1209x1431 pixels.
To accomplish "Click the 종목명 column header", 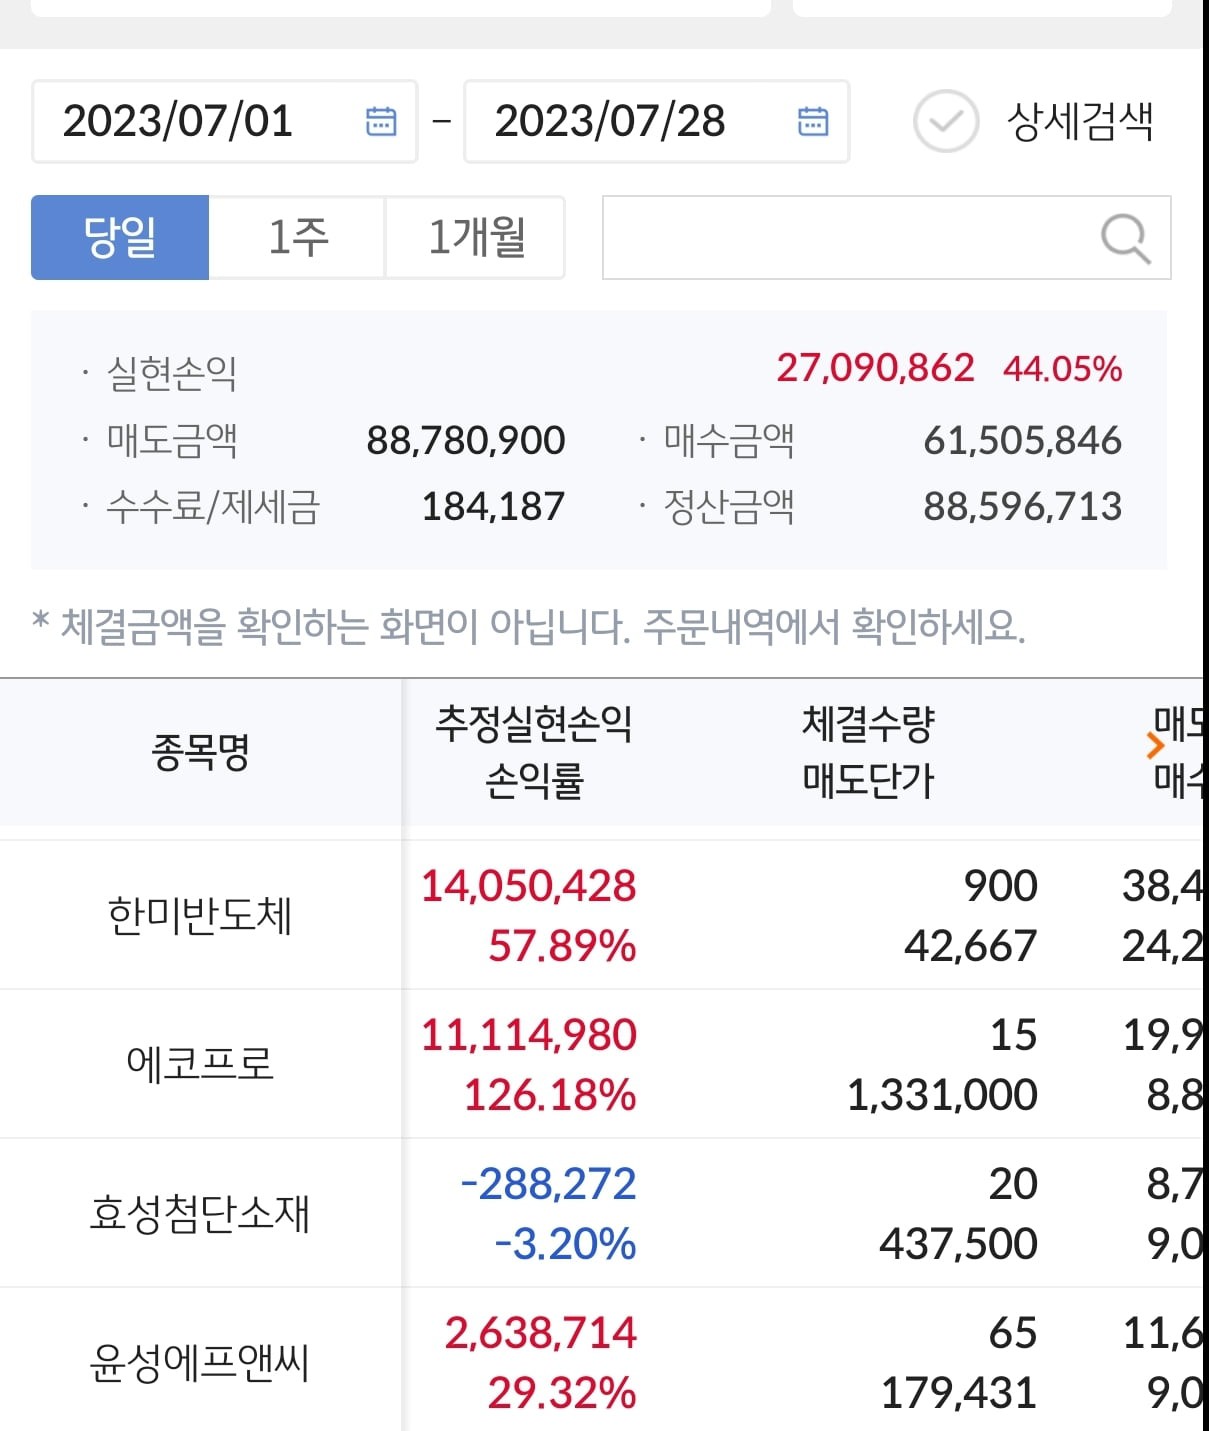I will tap(200, 752).
